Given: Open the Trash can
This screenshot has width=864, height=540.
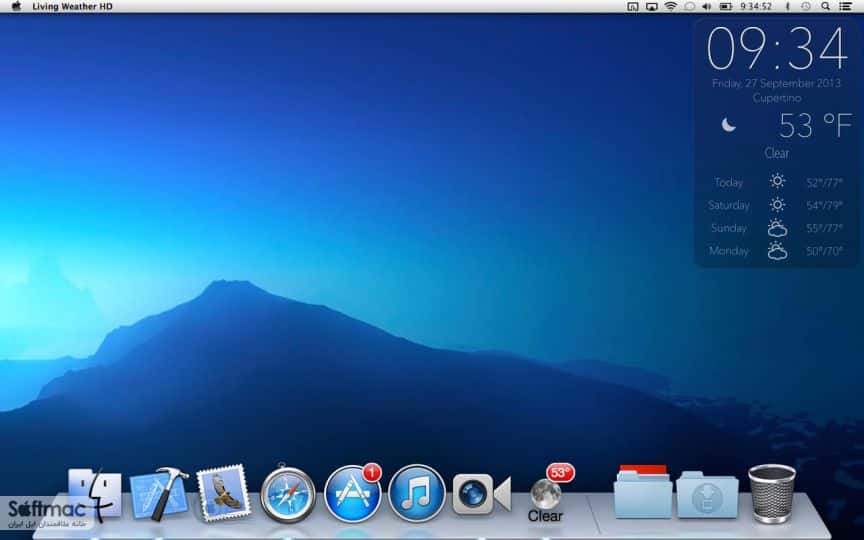Looking at the screenshot, I should (x=772, y=493).
